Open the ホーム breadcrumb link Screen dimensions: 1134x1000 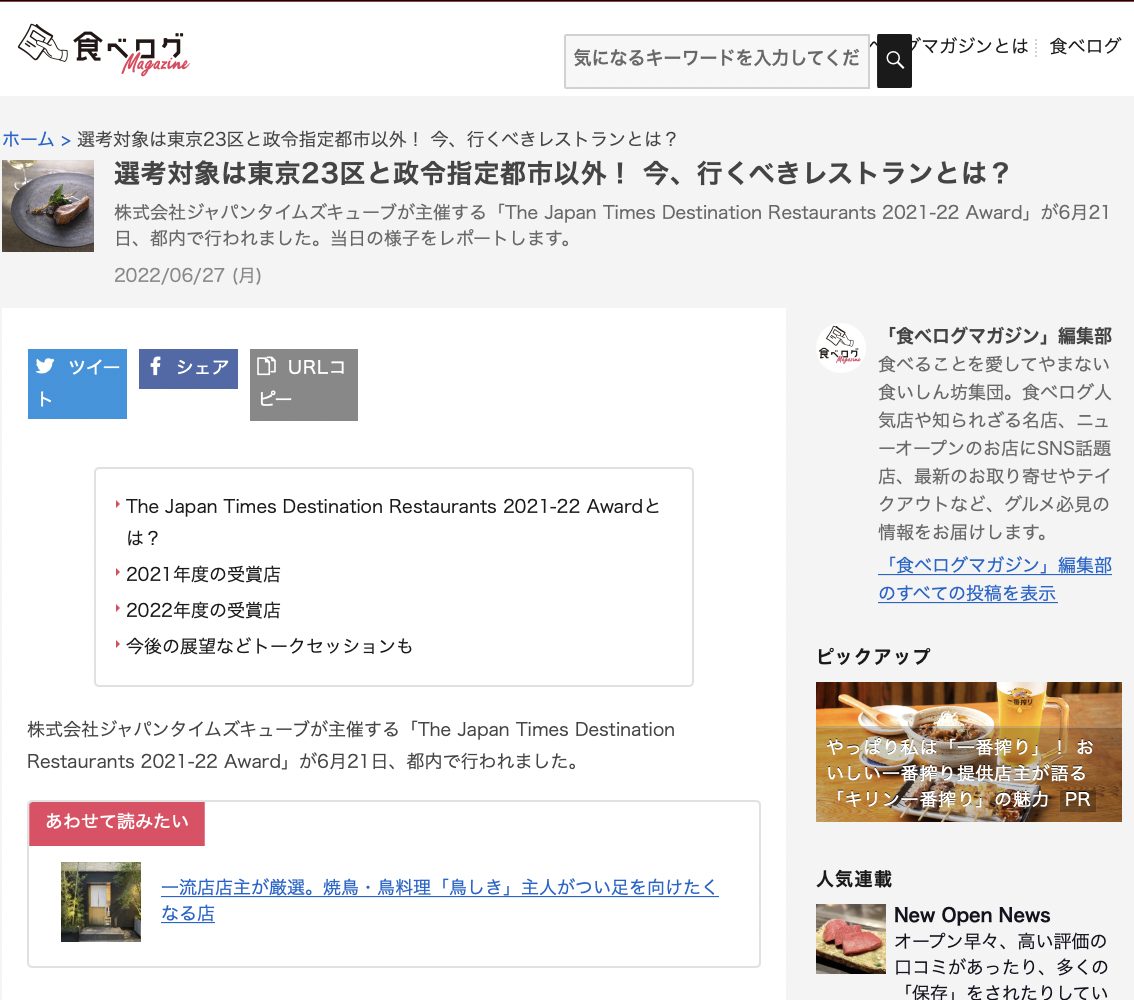pyautogui.click(x=28, y=139)
